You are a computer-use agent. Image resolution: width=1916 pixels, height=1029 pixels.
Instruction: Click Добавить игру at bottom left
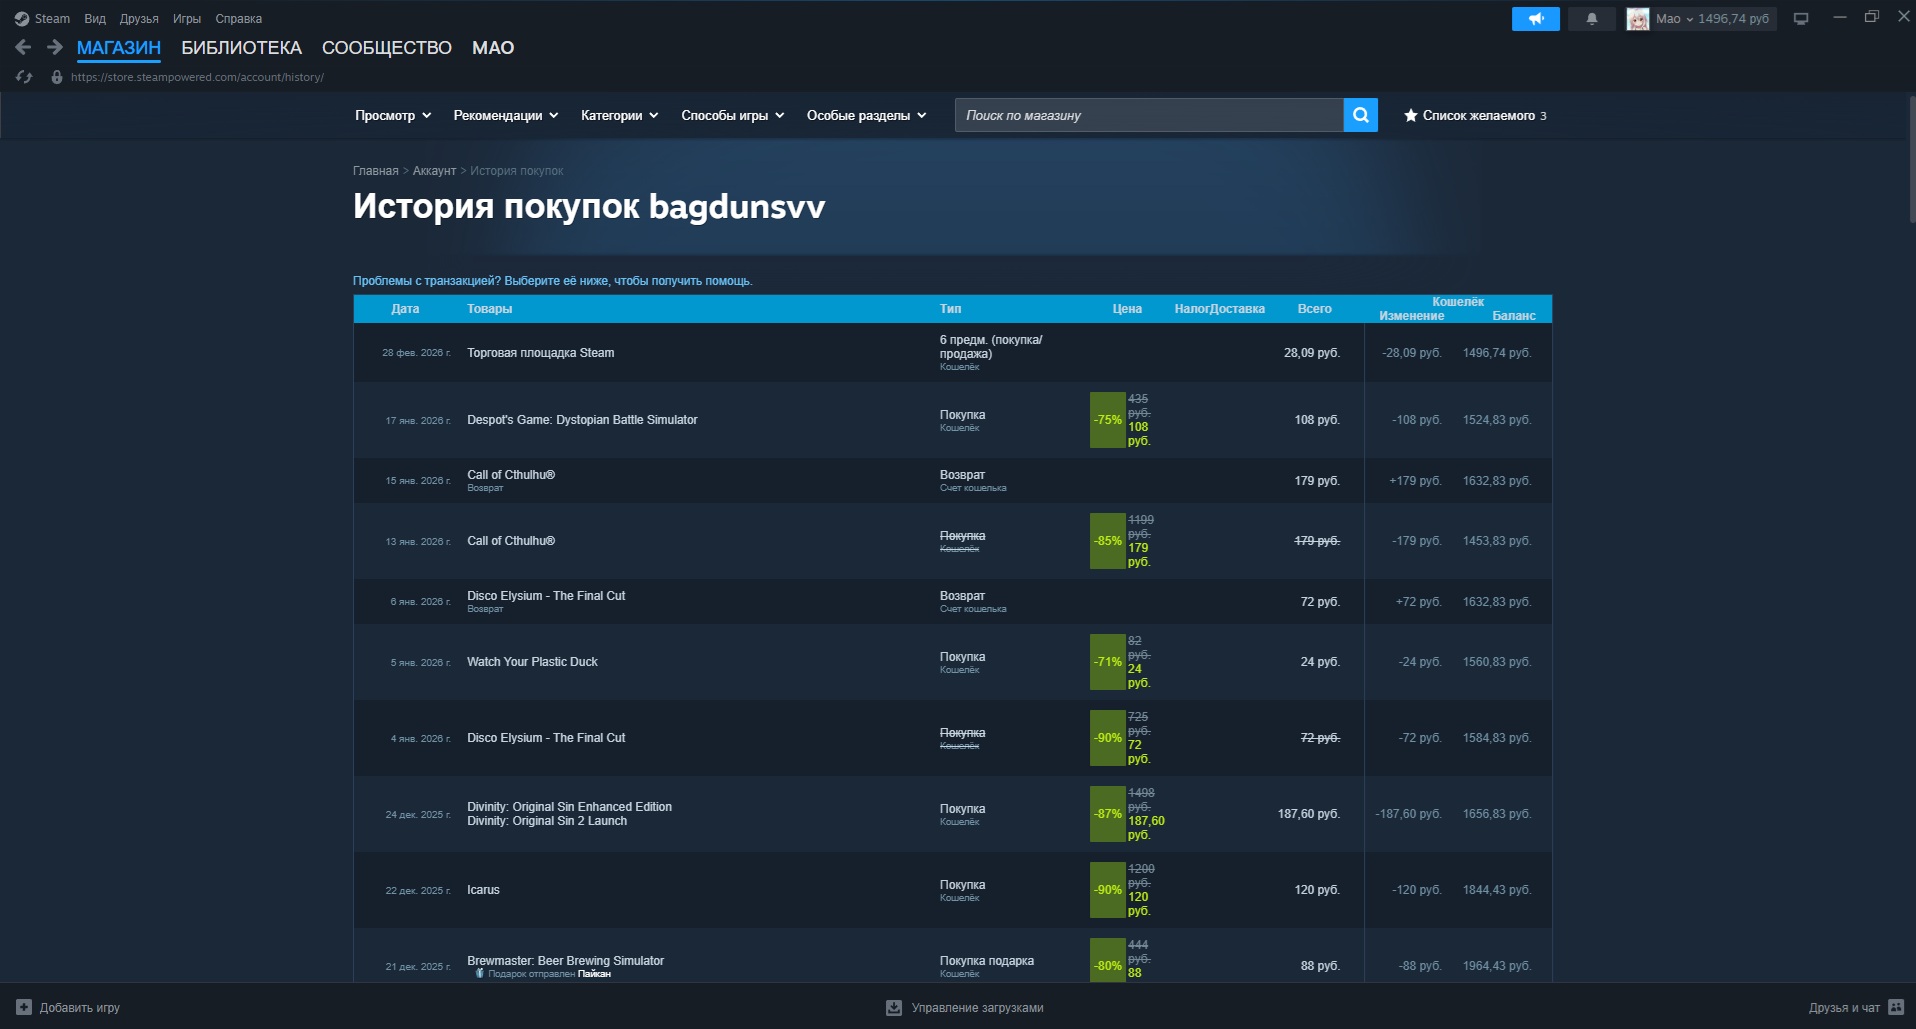[x=79, y=1007]
